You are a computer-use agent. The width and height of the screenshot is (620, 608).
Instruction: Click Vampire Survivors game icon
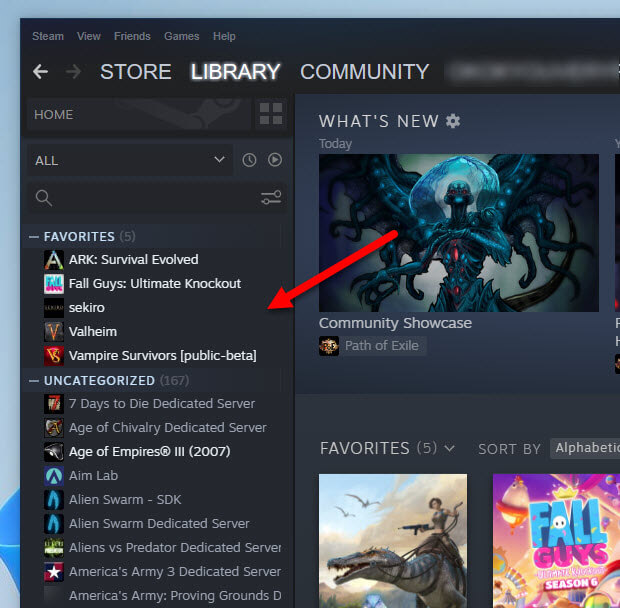click(x=54, y=356)
